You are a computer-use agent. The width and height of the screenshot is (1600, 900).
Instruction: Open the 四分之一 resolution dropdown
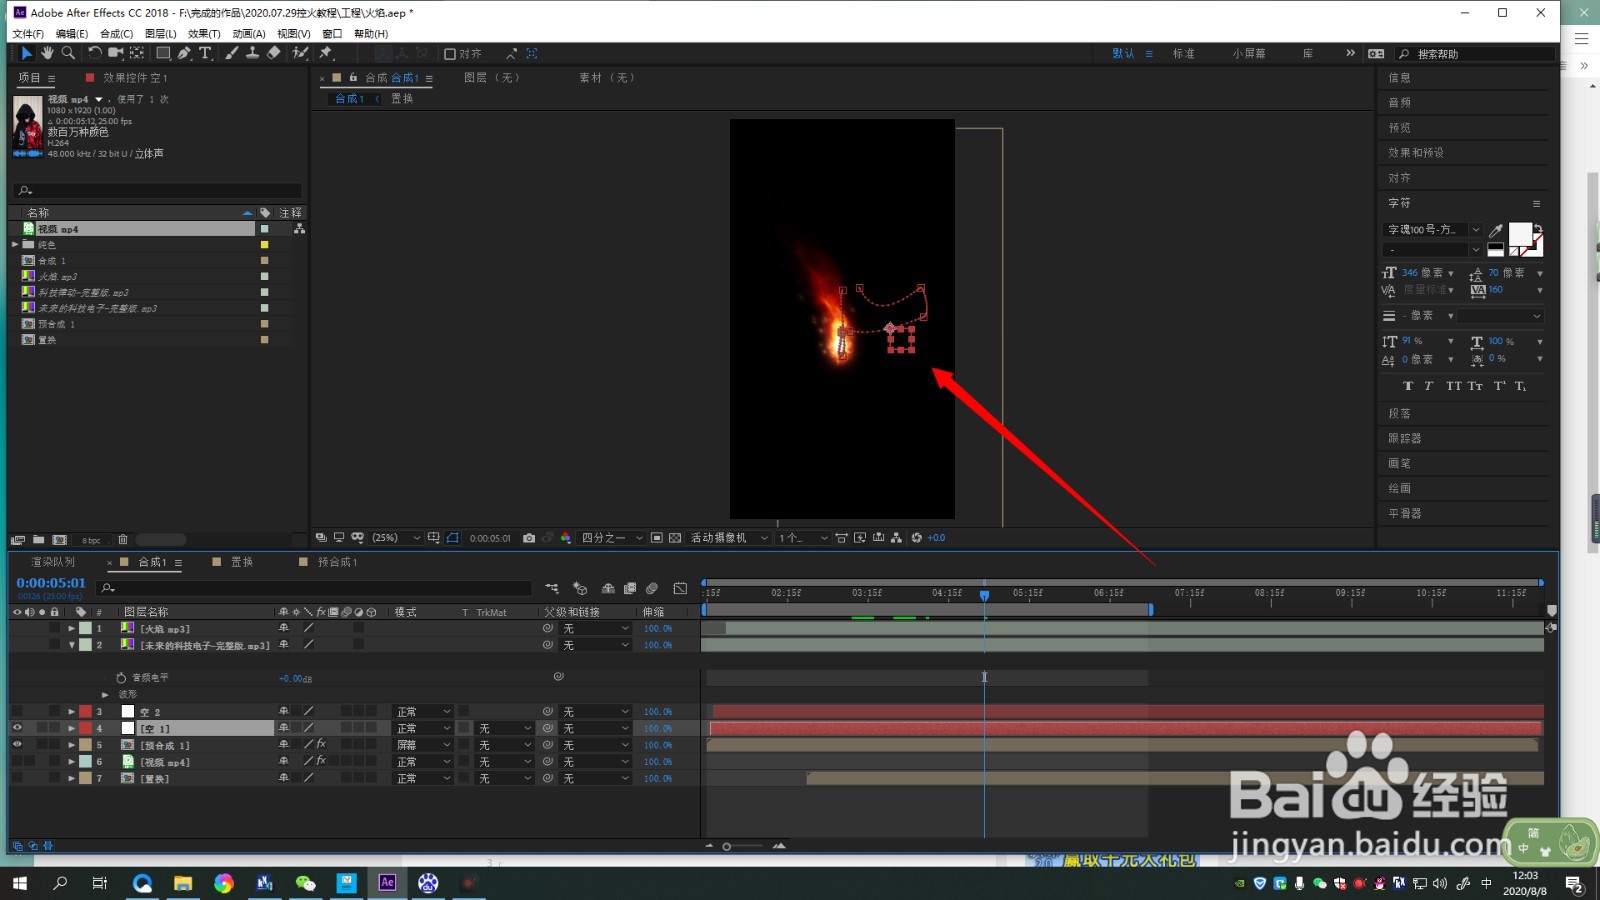tap(612, 538)
